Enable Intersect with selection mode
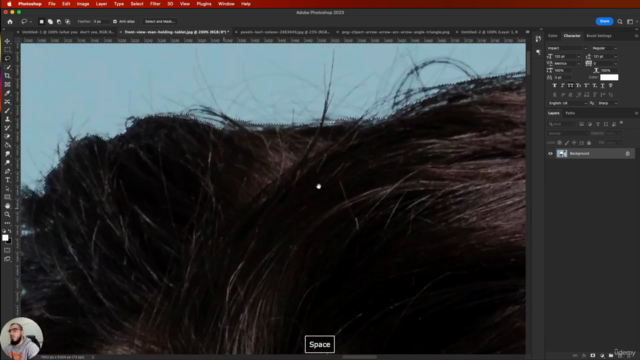The width and height of the screenshot is (640, 360). (x=68, y=22)
